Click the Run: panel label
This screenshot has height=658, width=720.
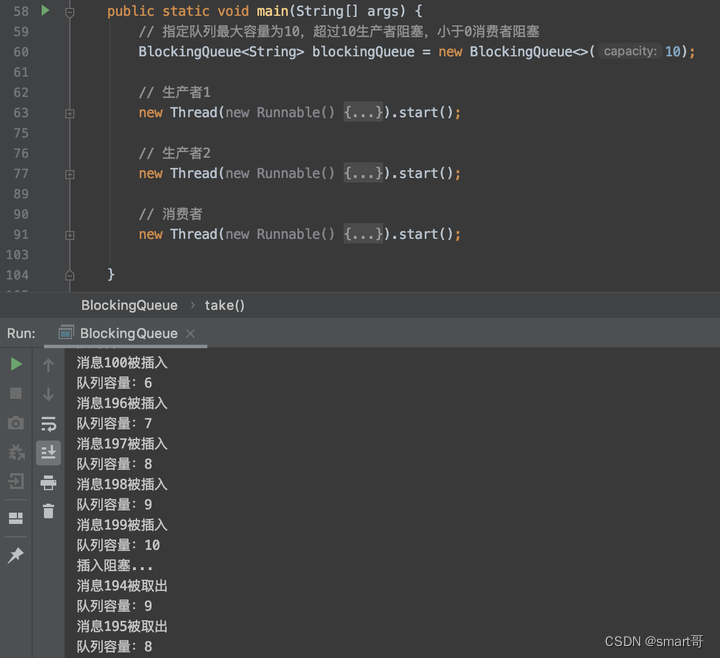tap(21, 333)
